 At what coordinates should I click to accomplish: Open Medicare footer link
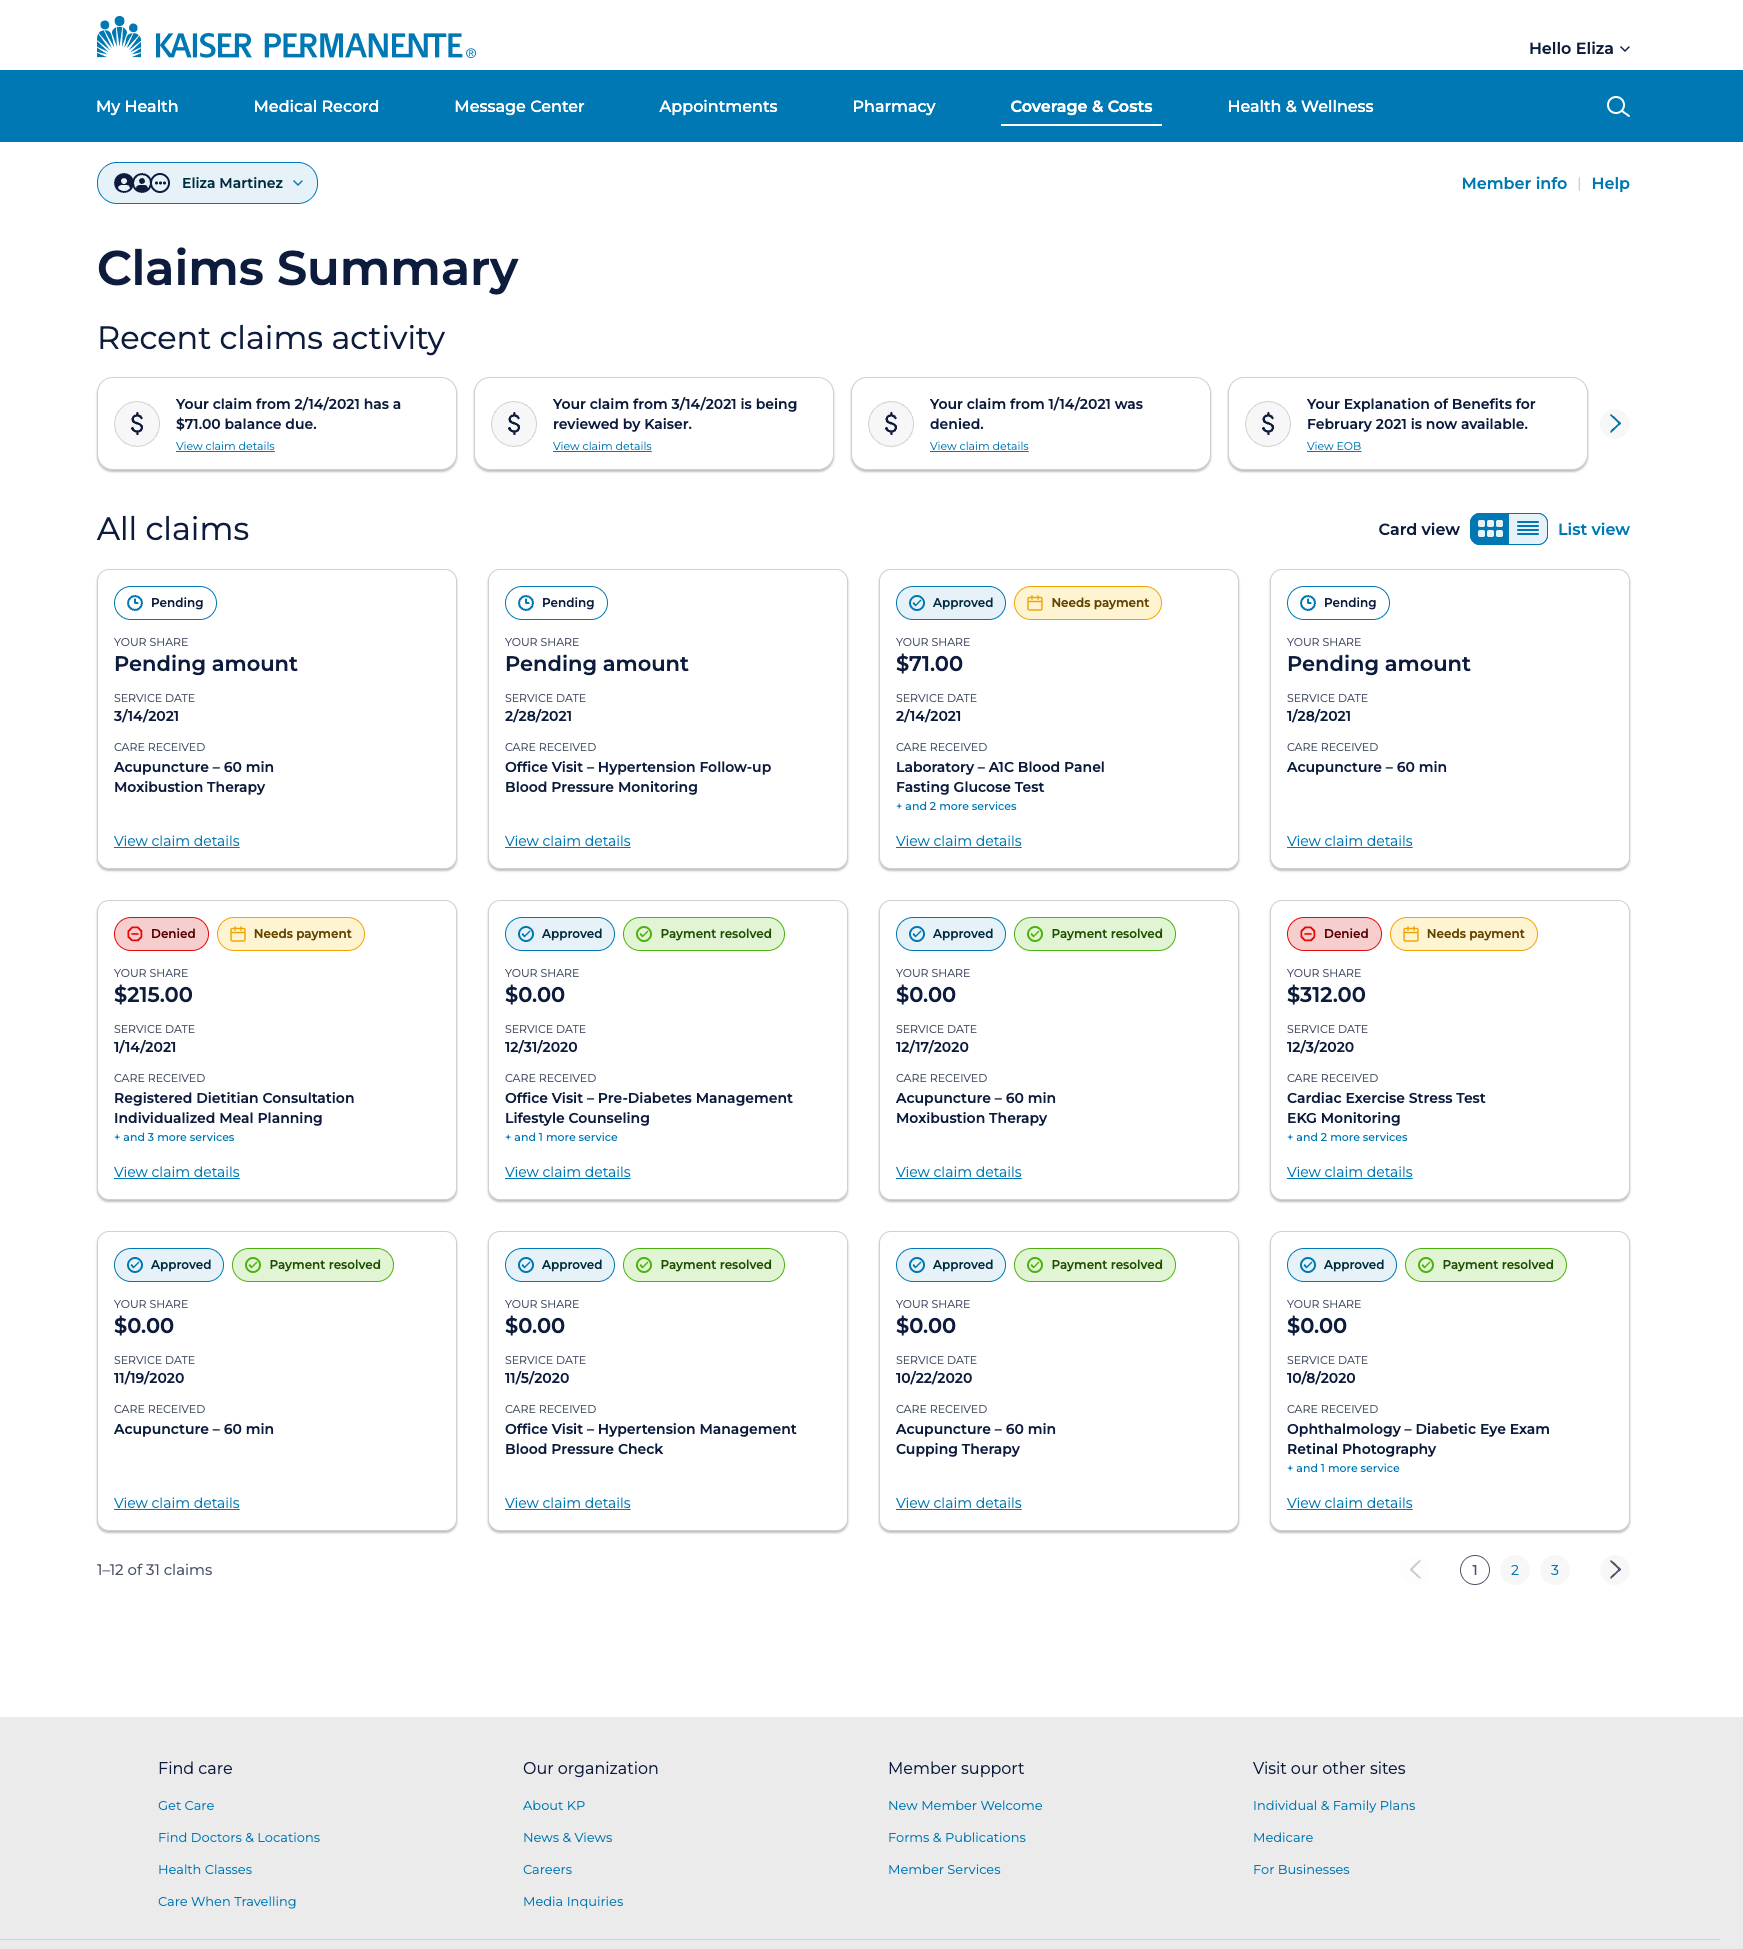point(1283,1837)
